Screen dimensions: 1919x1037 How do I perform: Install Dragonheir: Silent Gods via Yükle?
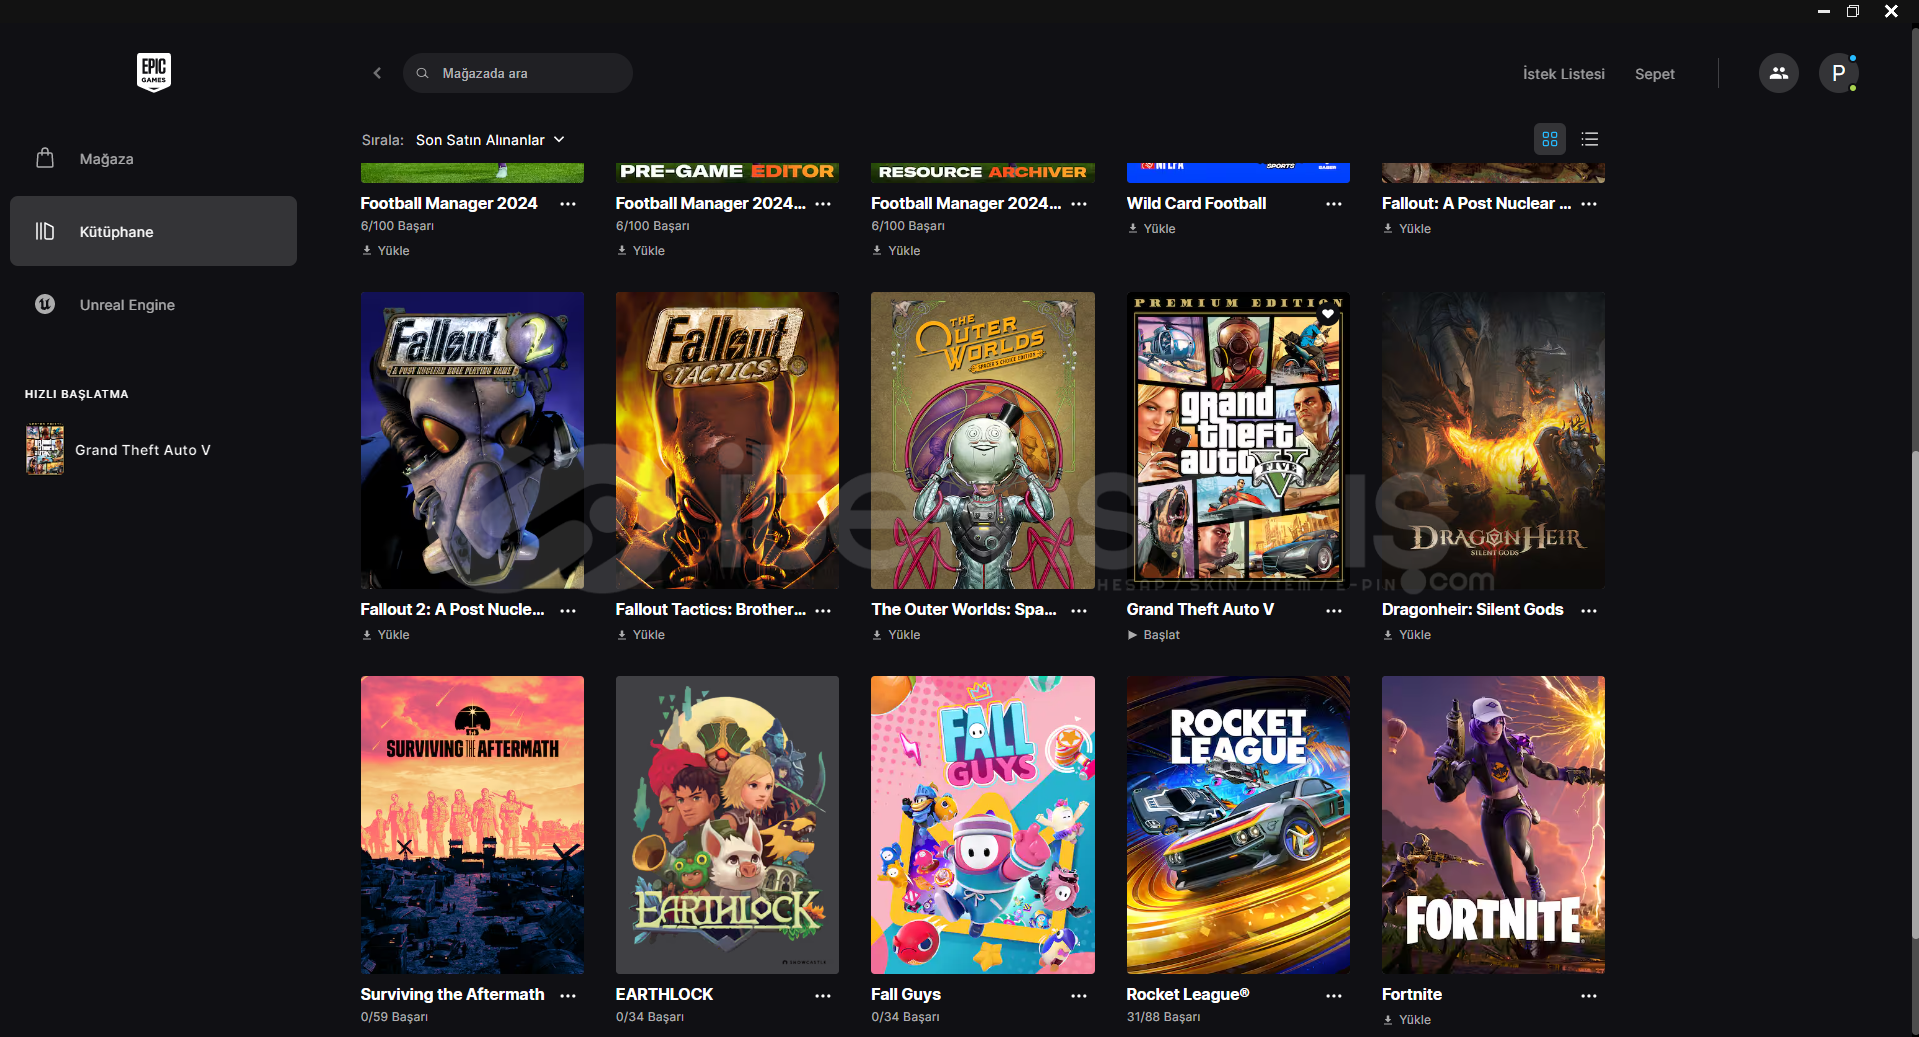pyautogui.click(x=1407, y=635)
